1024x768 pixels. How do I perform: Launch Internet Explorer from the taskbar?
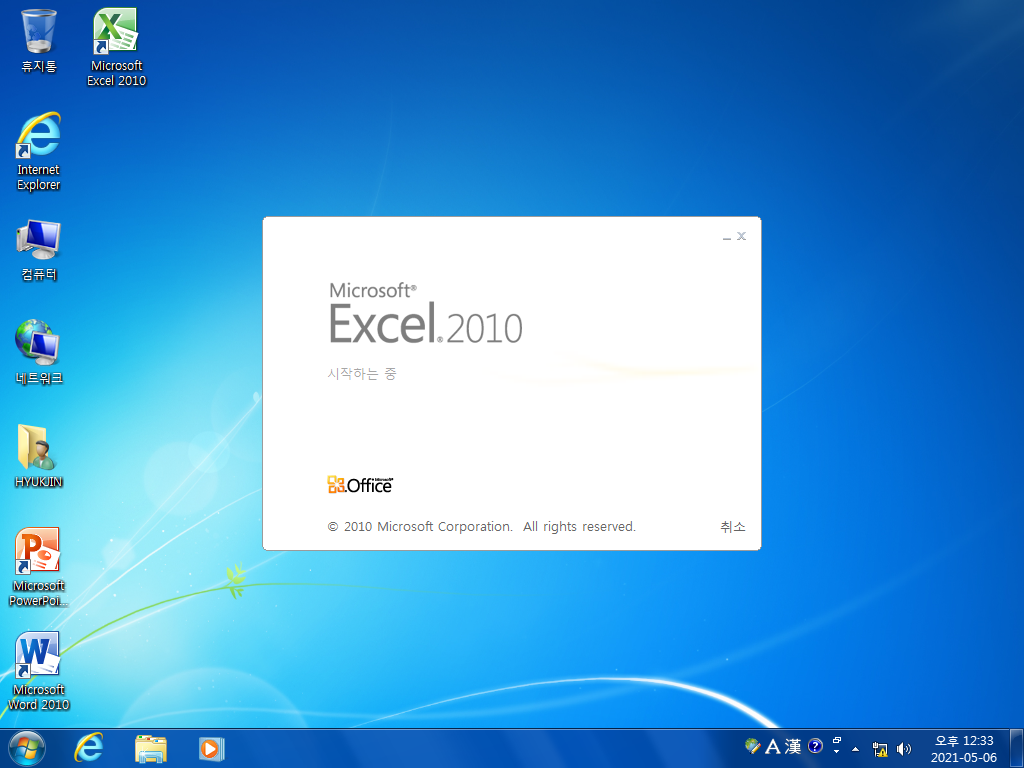(x=88, y=748)
